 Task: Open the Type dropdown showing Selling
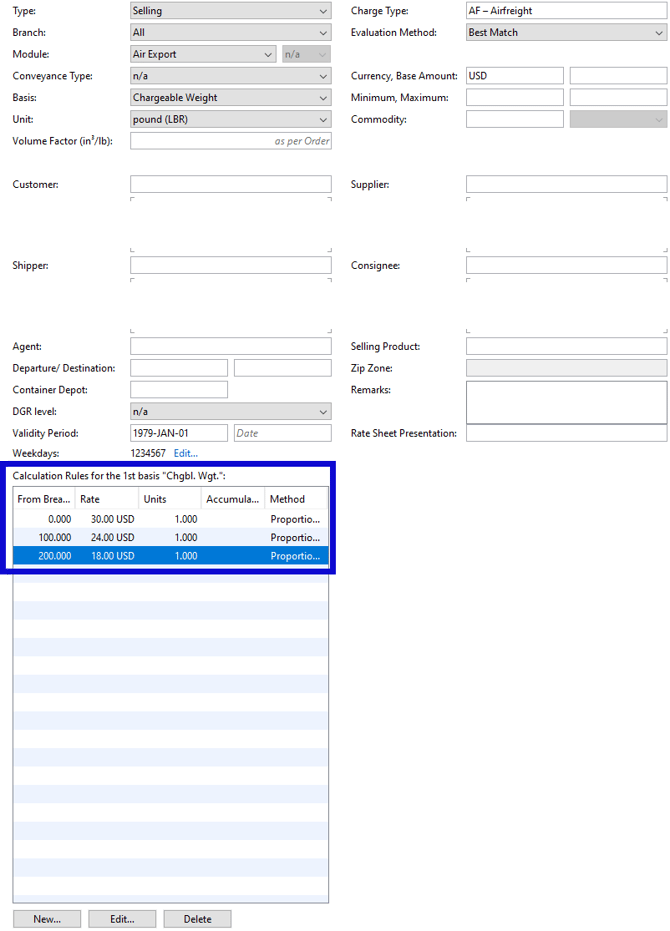(230, 11)
